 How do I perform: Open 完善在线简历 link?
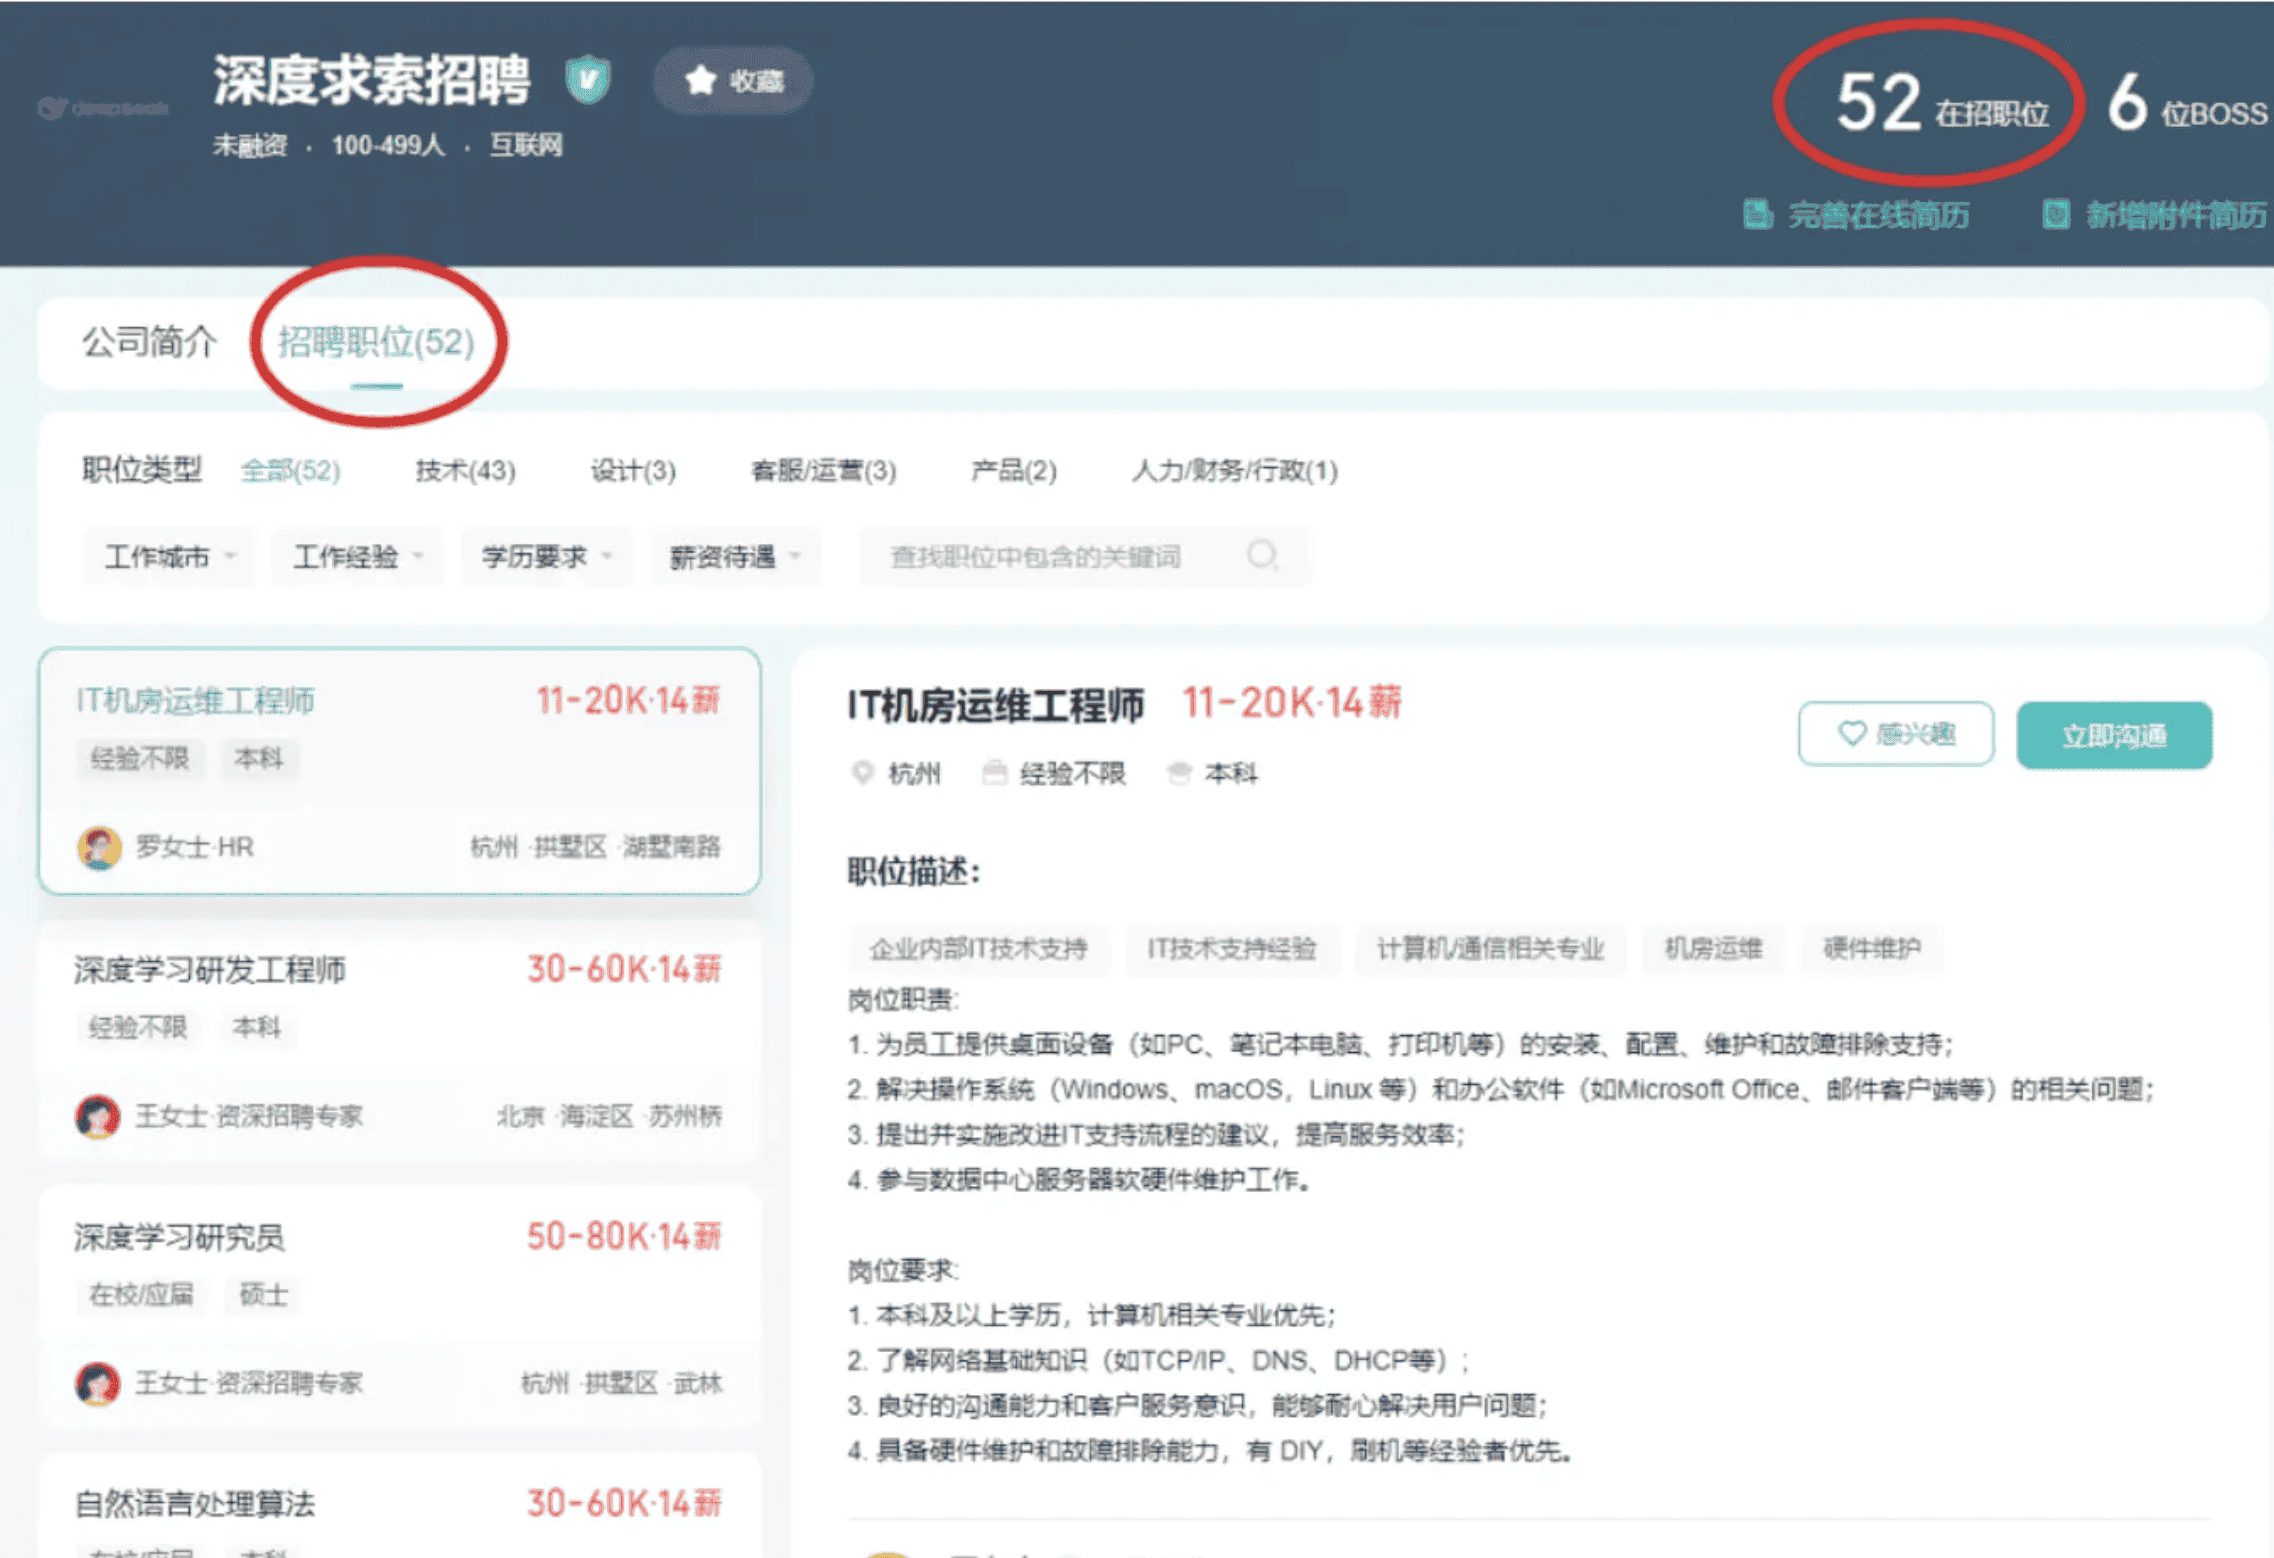(1877, 215)
